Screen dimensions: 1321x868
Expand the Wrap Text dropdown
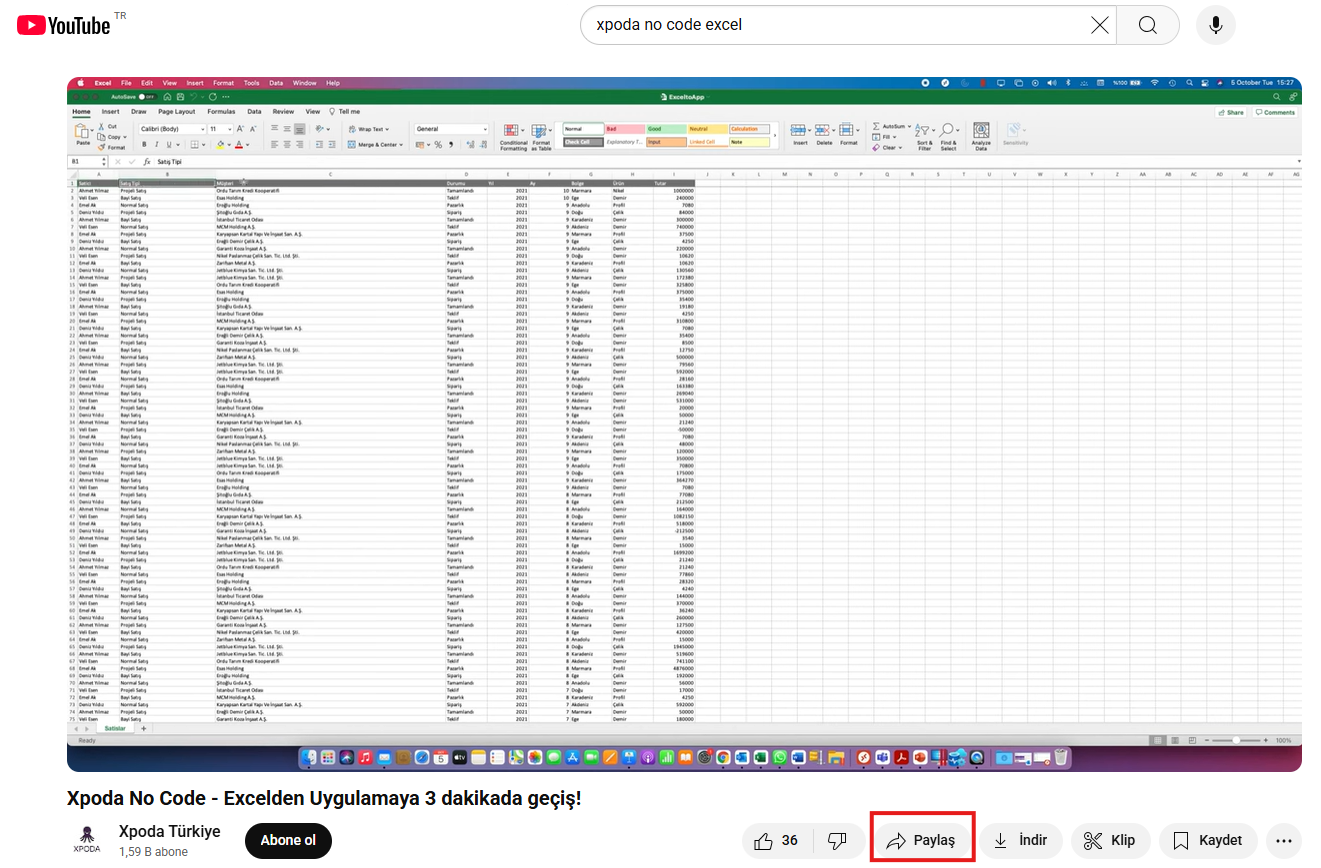pyautogui.click(x=387, y=129)
